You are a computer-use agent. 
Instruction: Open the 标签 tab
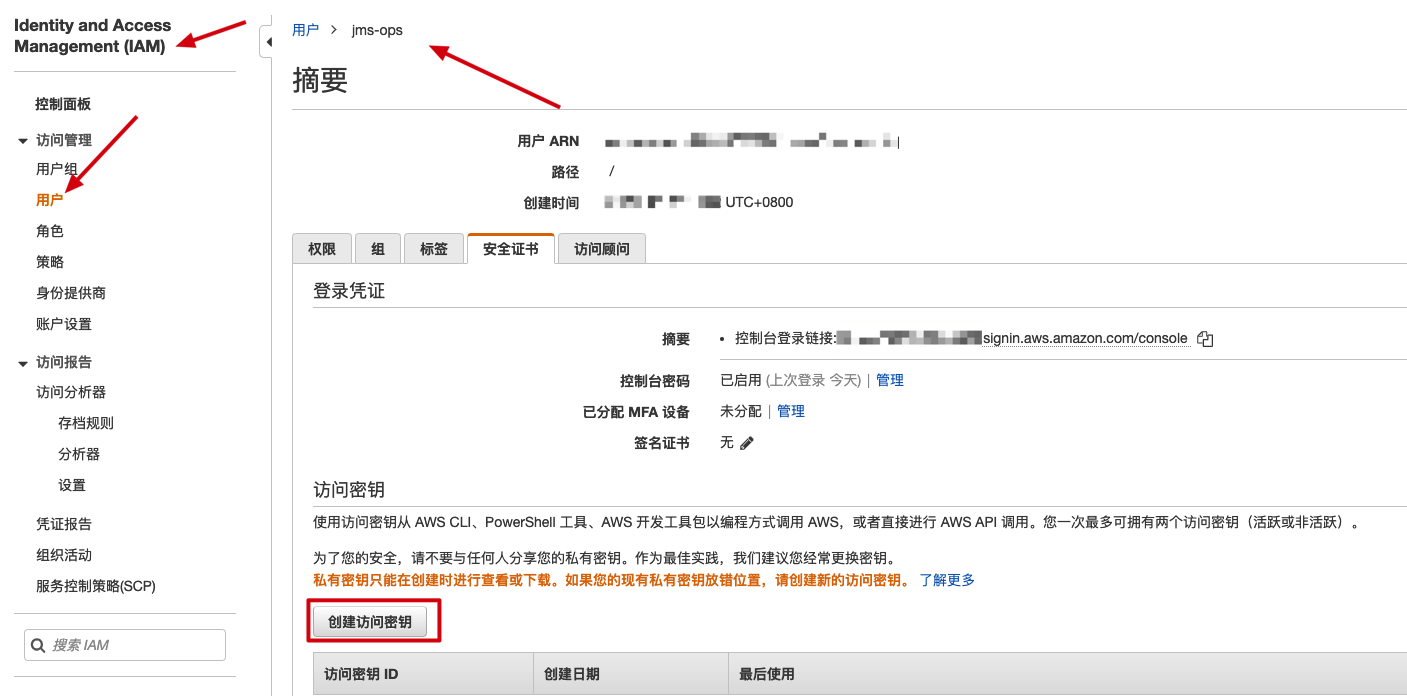tap(434, 249)
